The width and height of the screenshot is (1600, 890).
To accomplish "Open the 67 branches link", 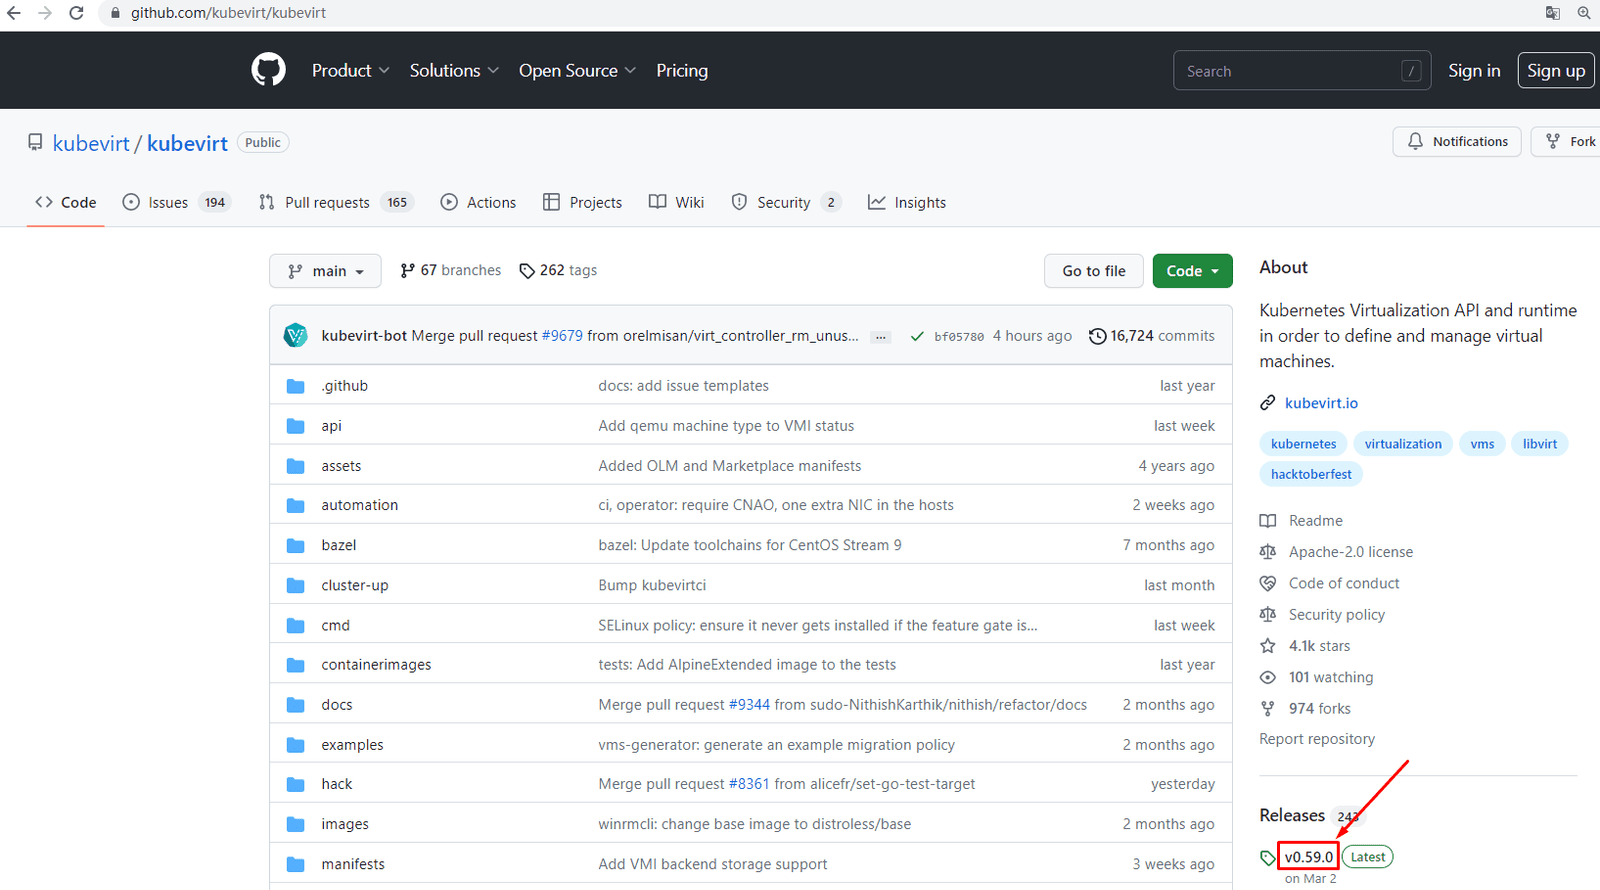I will [x=450, y=270].
